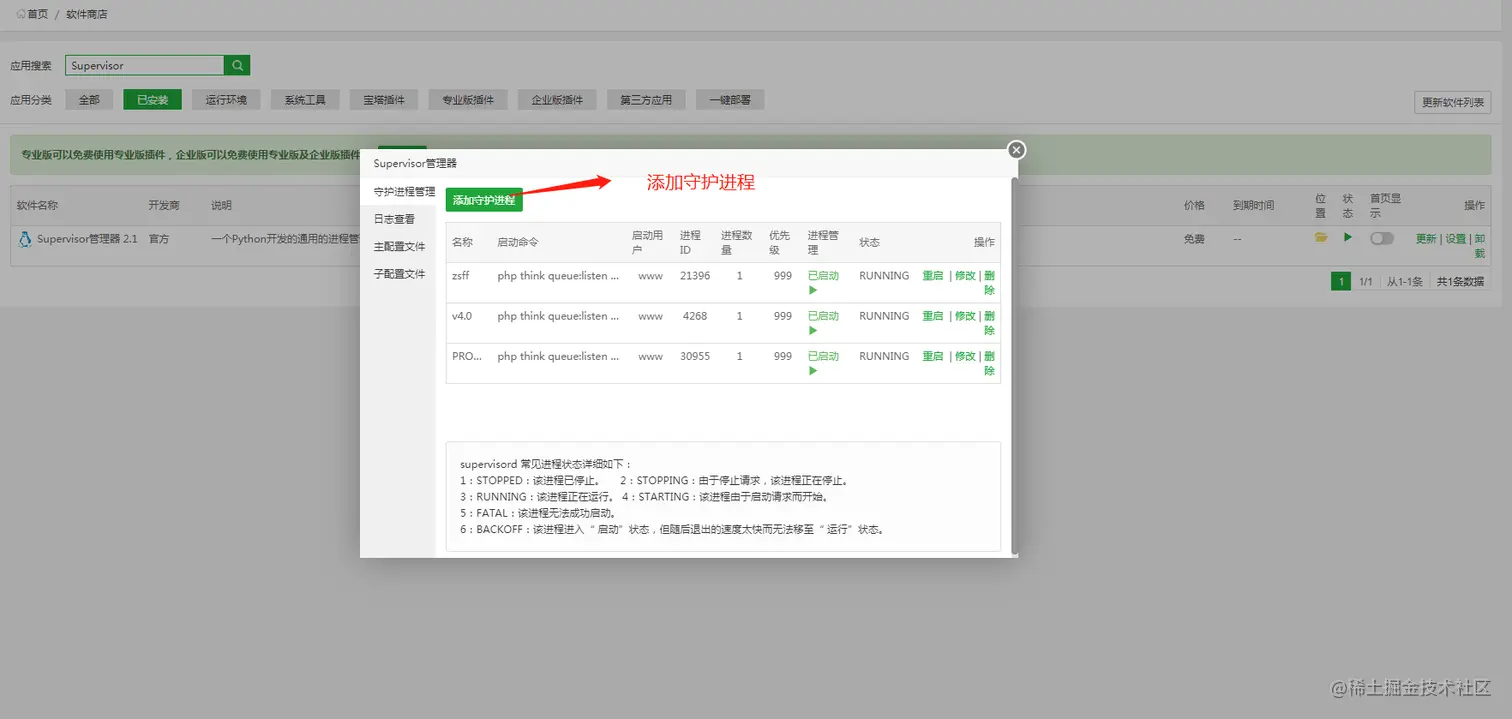Open the 子配置文件 side tab
Viewport: 1512px width, 719px height.
399,274
